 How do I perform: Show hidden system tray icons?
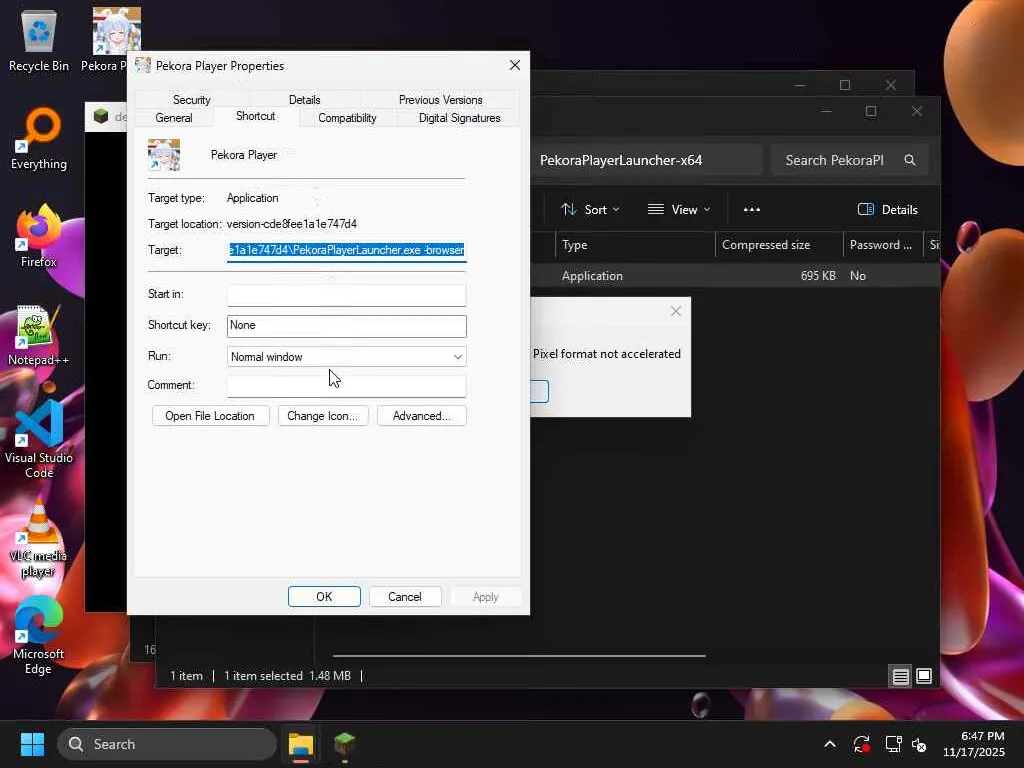pyautogui.click(x=829, y=744)
